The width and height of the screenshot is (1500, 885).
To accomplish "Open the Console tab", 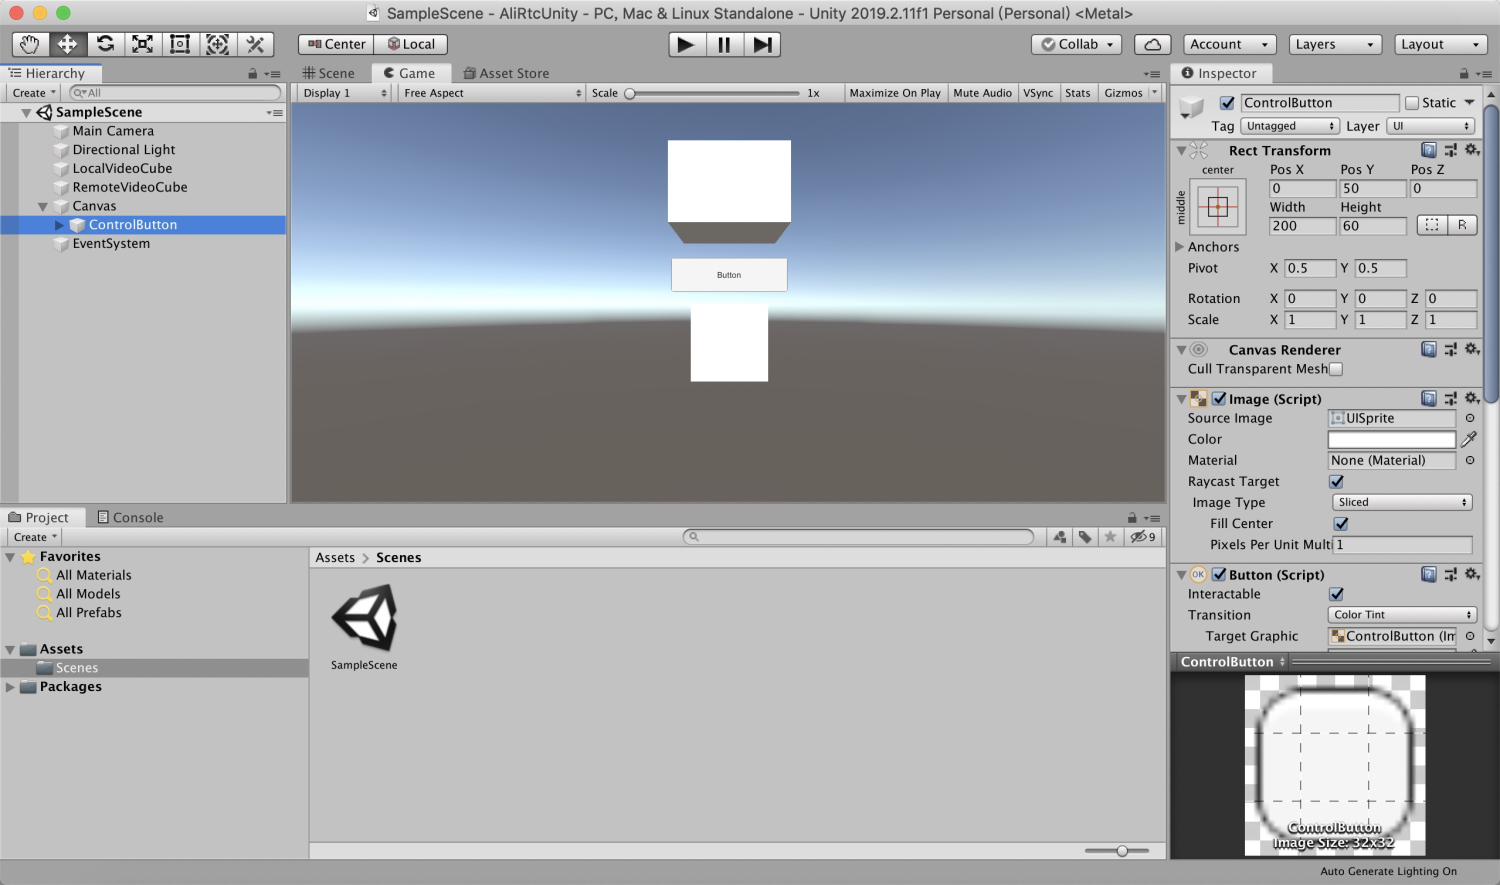I will click(130, 517).
